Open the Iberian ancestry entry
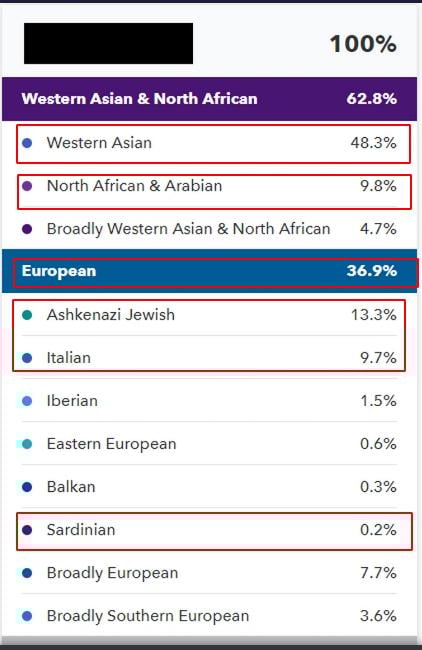This screenshot has height=650, width=422. pyautogui.click(x=209, y=401)
